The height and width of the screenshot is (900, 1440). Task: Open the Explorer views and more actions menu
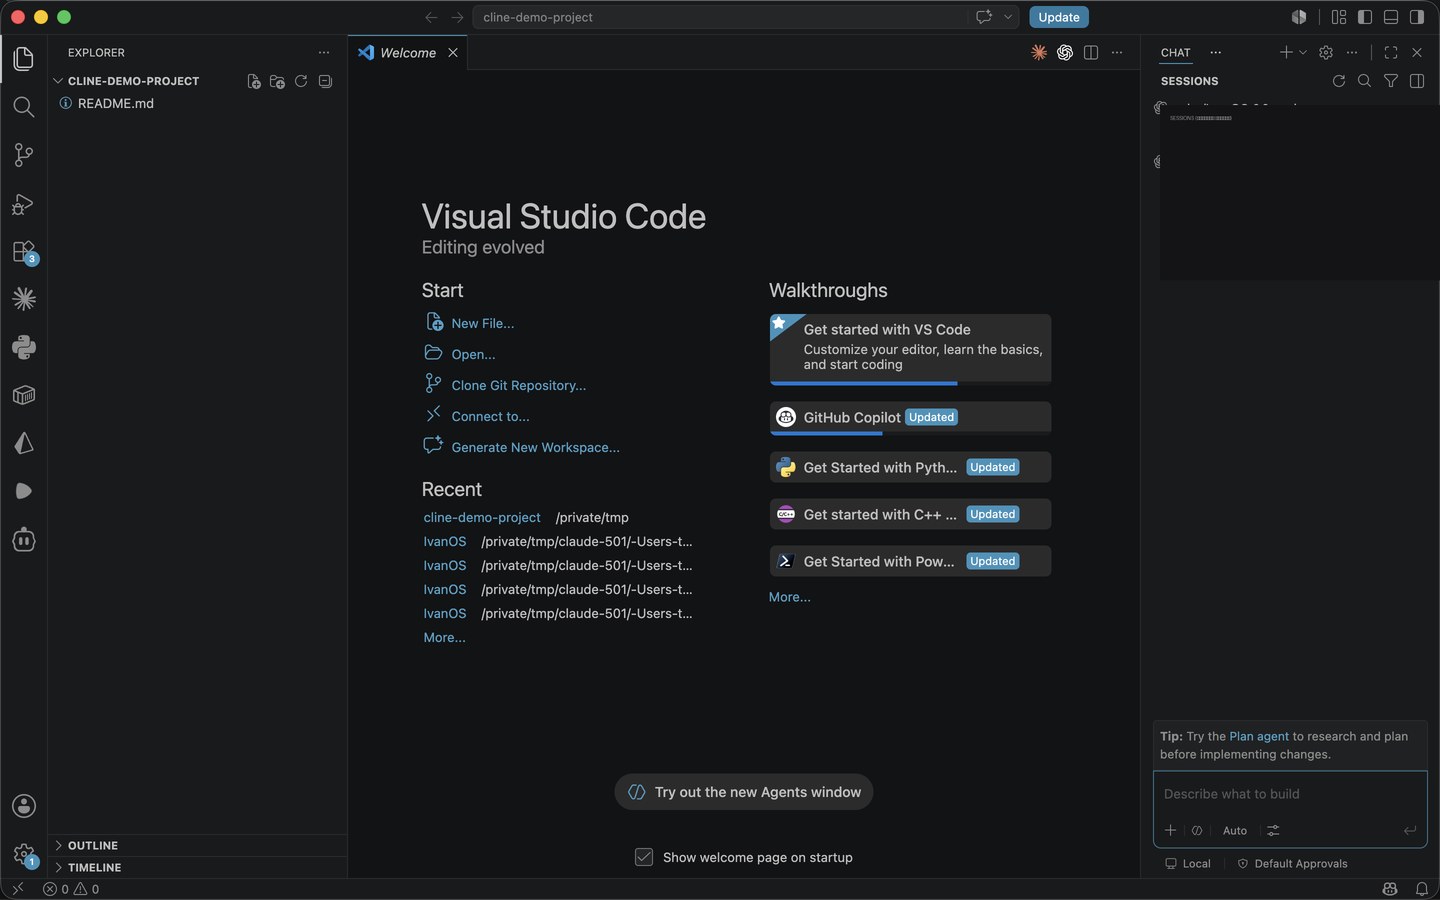pos(324,52)
